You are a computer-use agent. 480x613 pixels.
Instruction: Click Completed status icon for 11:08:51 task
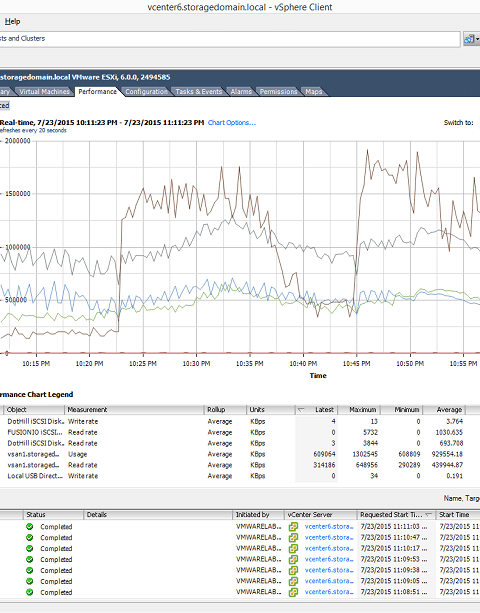pos(30,592)
